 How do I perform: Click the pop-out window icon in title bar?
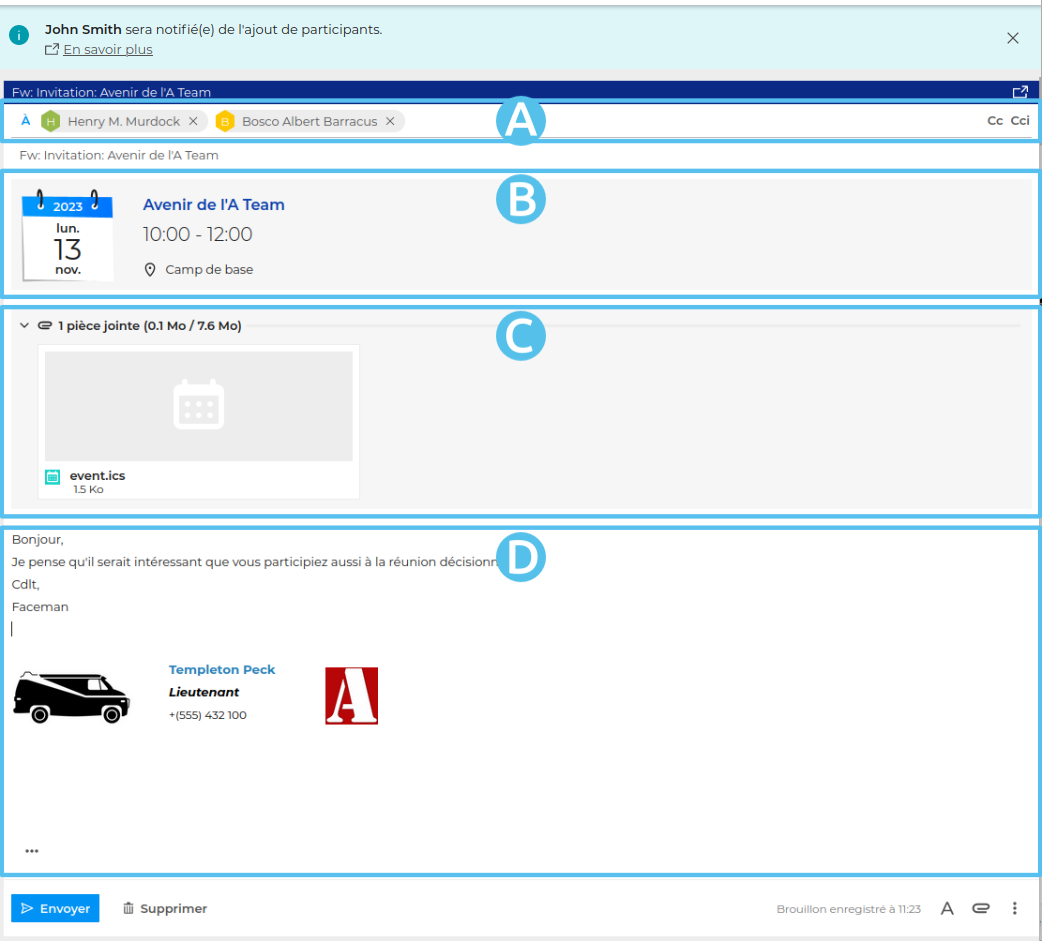coord(1019,92)
